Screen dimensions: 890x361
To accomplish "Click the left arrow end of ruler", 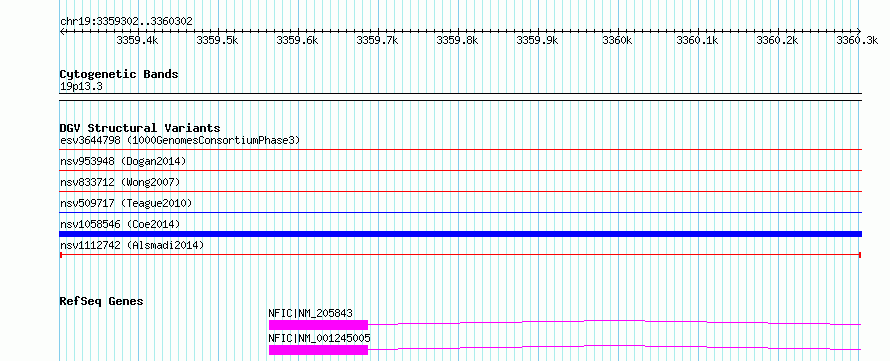I will coord(62,32).
